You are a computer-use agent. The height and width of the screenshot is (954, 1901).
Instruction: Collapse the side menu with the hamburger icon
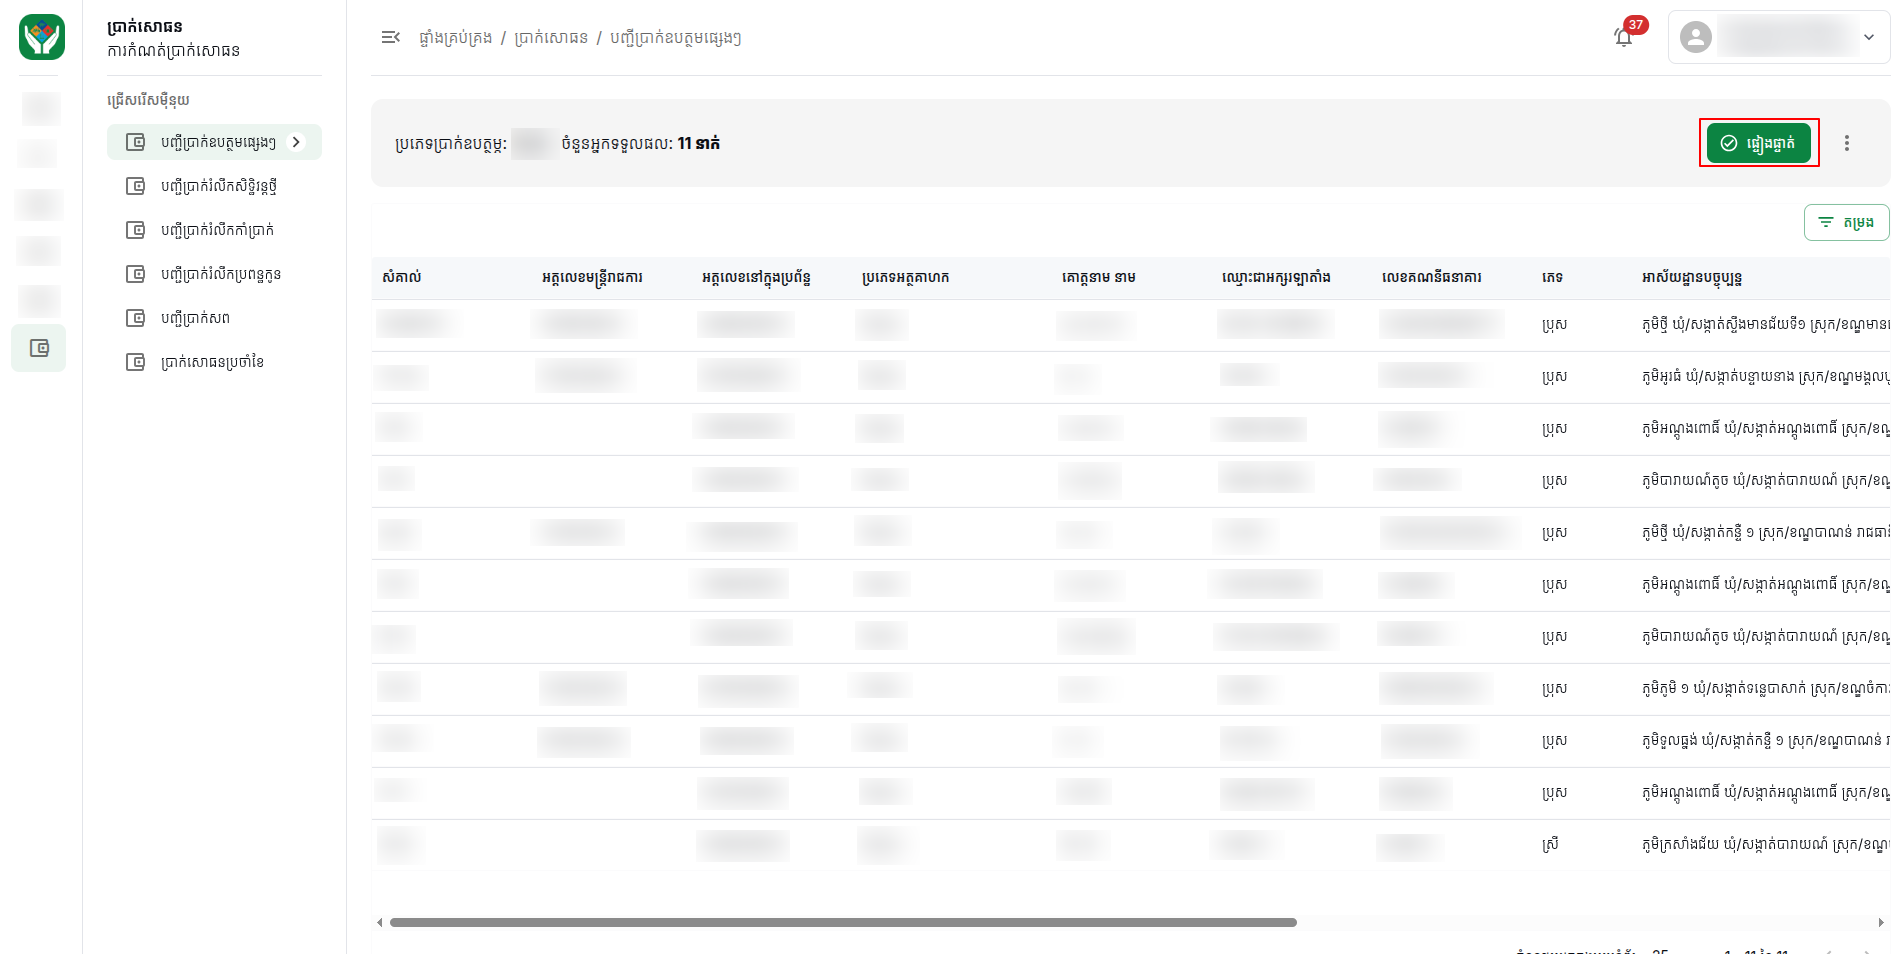pyautogui.click(x=390, y=37)
